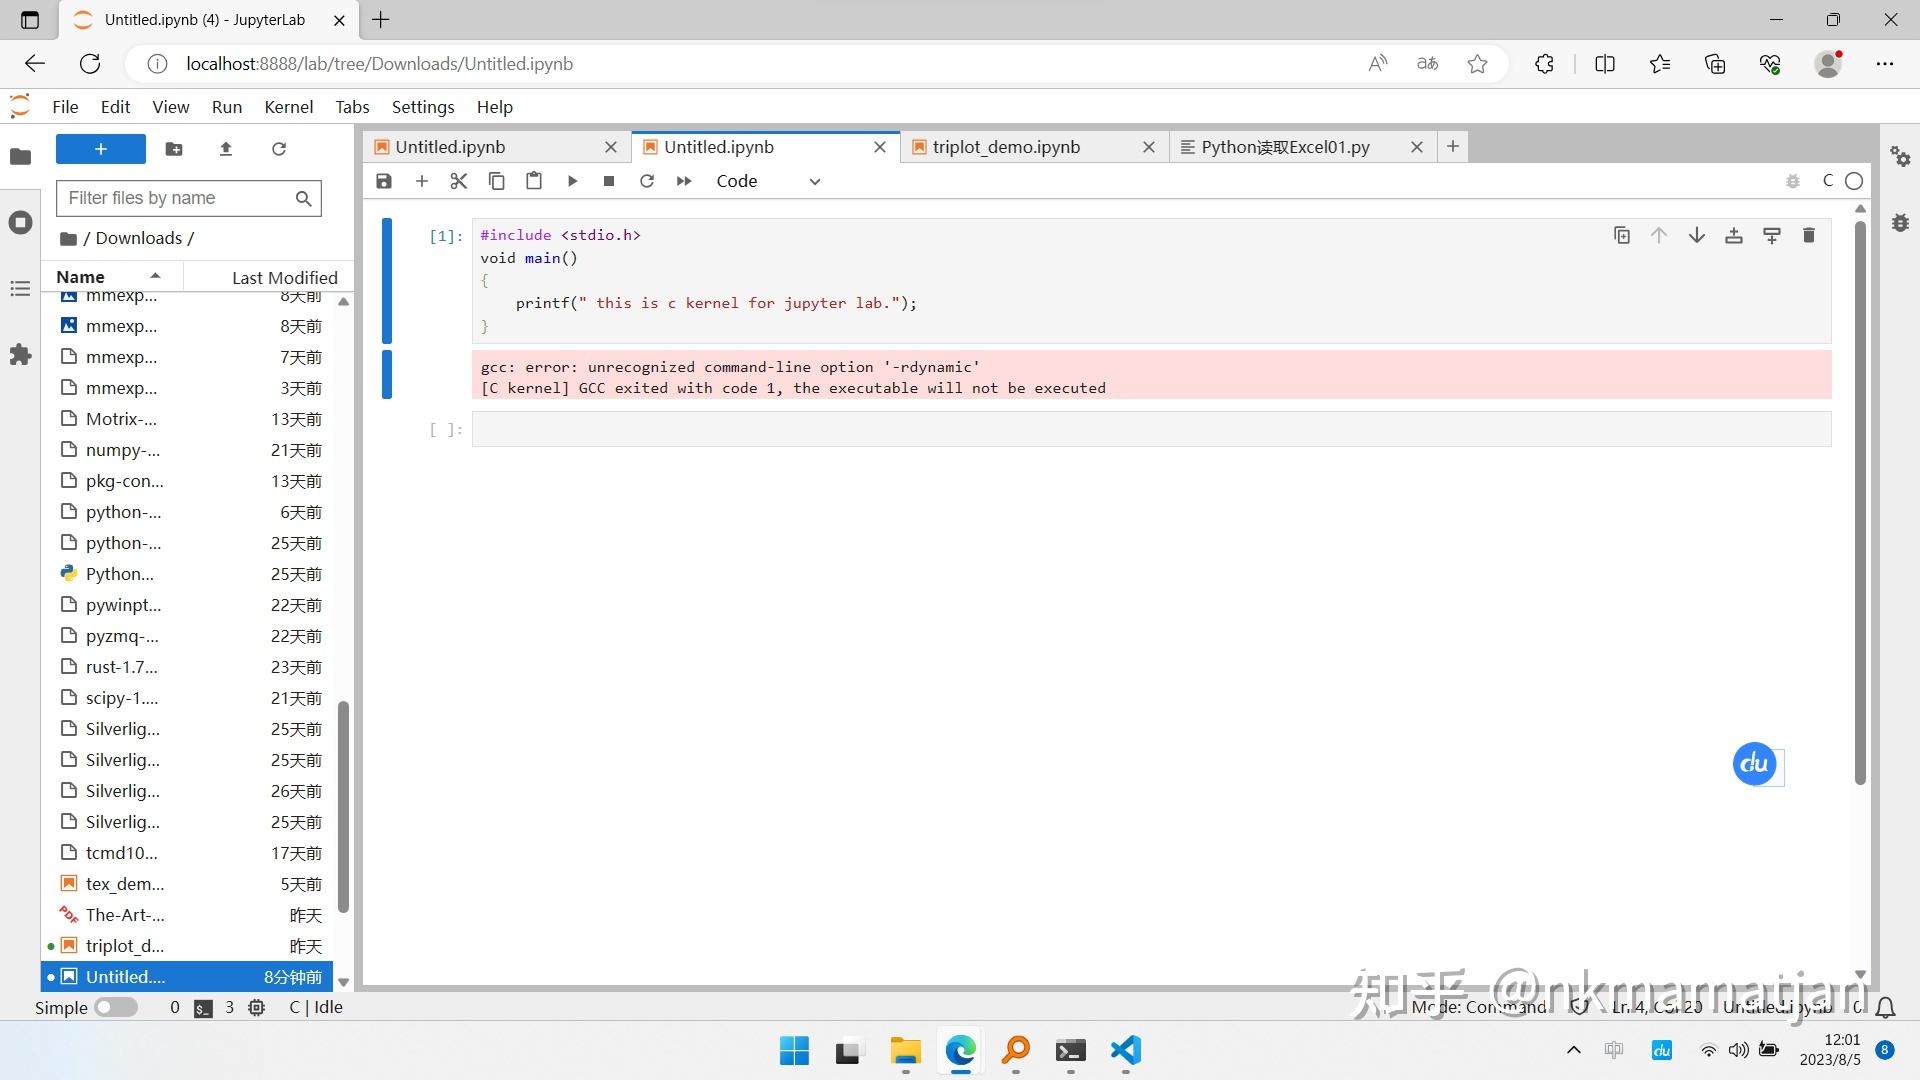This screenshot has height=1080, width=1920.
Task: Open the Kernel menu
Action: coord(288,107)
